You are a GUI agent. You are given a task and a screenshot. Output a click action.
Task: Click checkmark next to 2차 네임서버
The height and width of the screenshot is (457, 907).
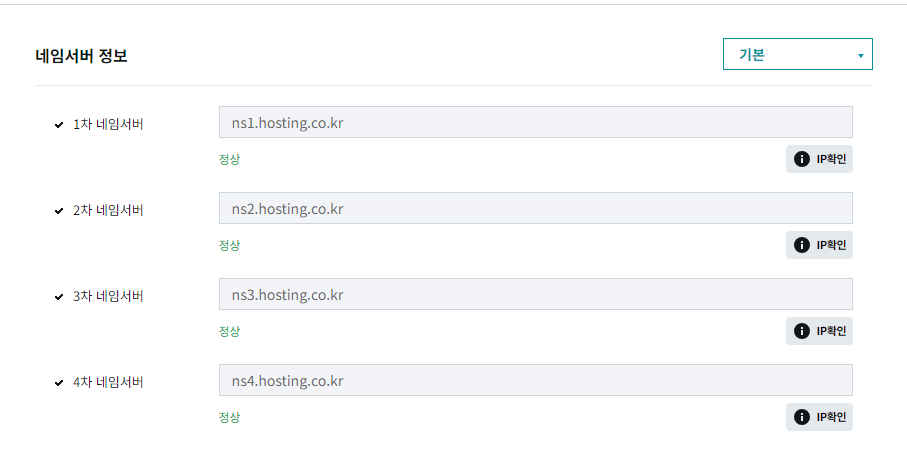coord(59,211)
